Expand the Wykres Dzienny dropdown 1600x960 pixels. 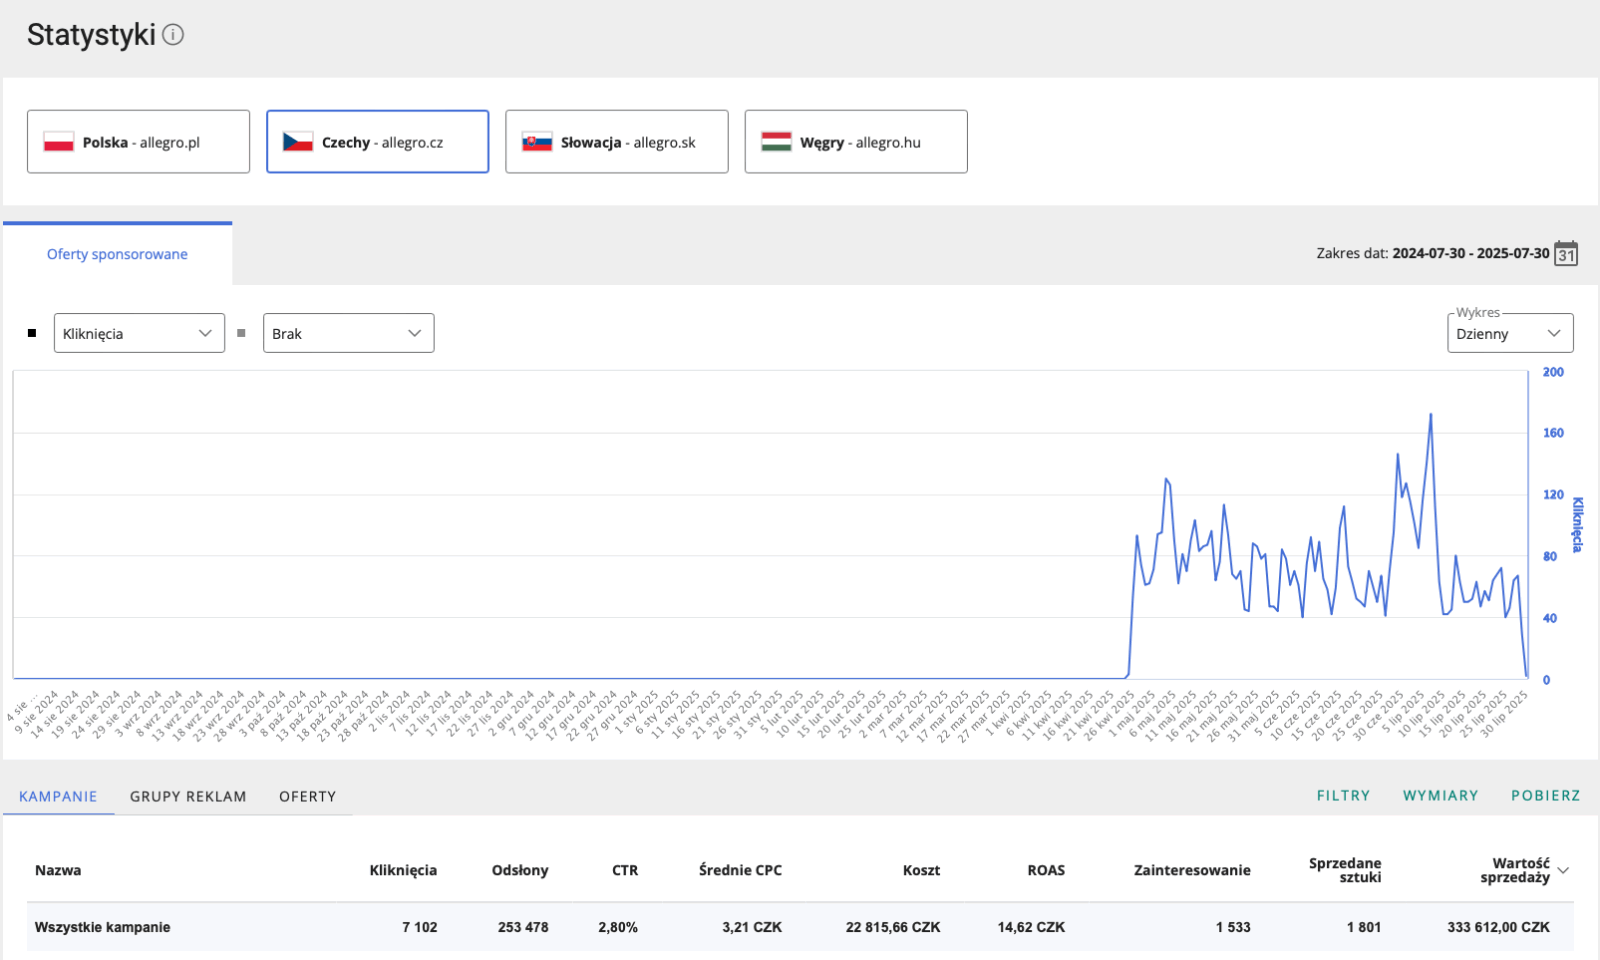pos(1509,333)
